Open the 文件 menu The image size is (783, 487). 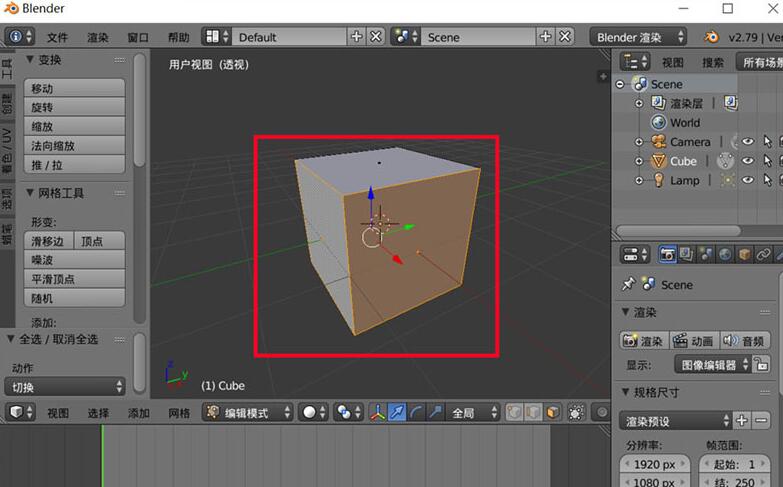pyautogui.click(x=58, y=37)
